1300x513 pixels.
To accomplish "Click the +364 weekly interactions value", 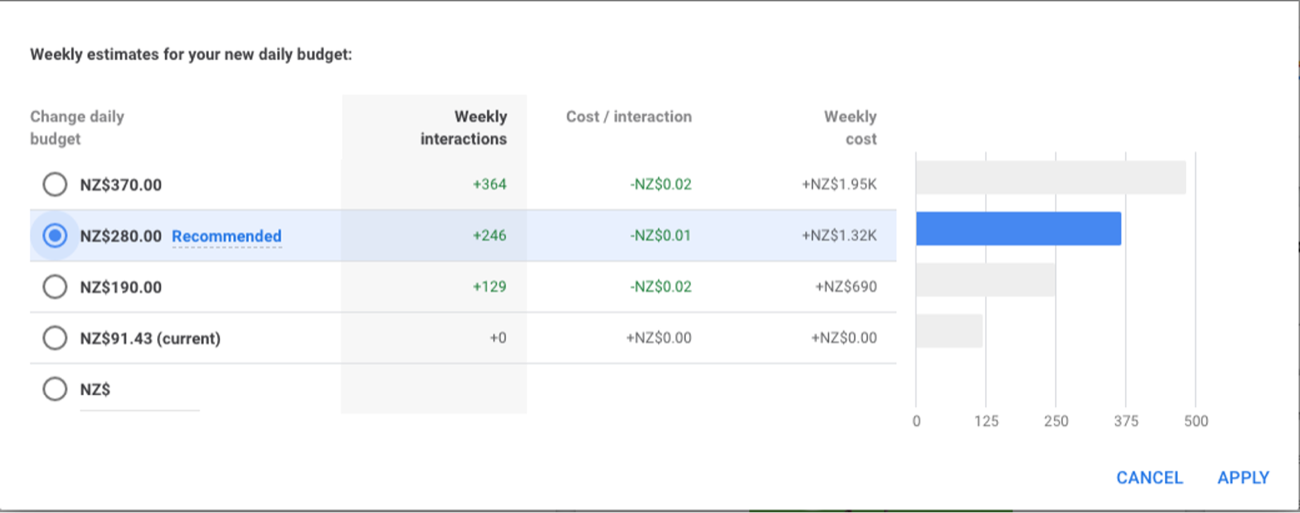I will pos(490,185).
